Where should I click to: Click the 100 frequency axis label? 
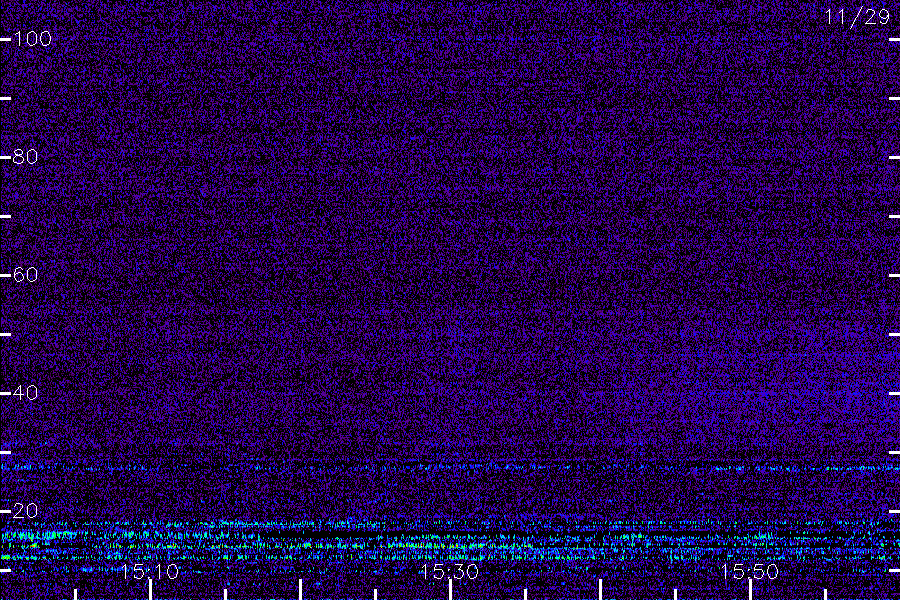tap(32, 39)
